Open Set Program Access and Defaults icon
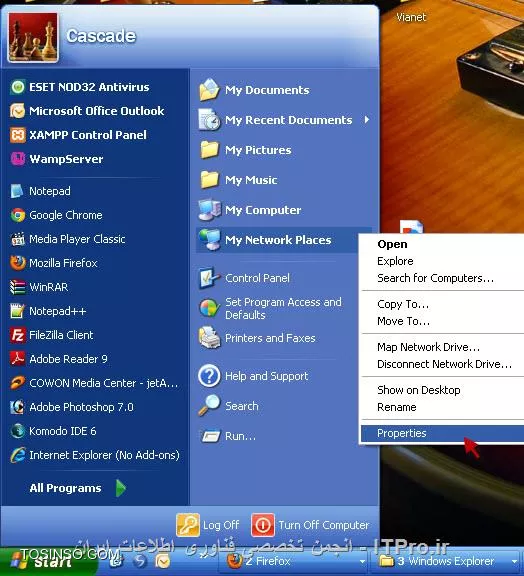 point(209,308)
